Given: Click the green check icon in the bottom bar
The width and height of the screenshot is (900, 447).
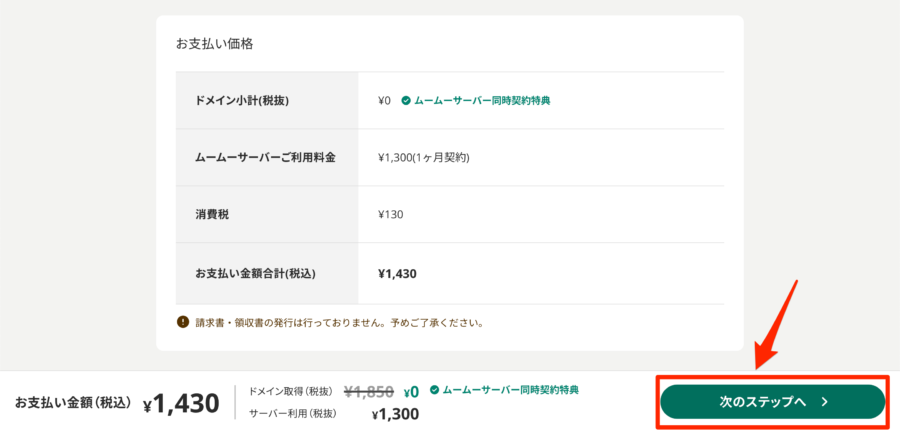Looking at the screenshot, I should [x=435, y=390].
